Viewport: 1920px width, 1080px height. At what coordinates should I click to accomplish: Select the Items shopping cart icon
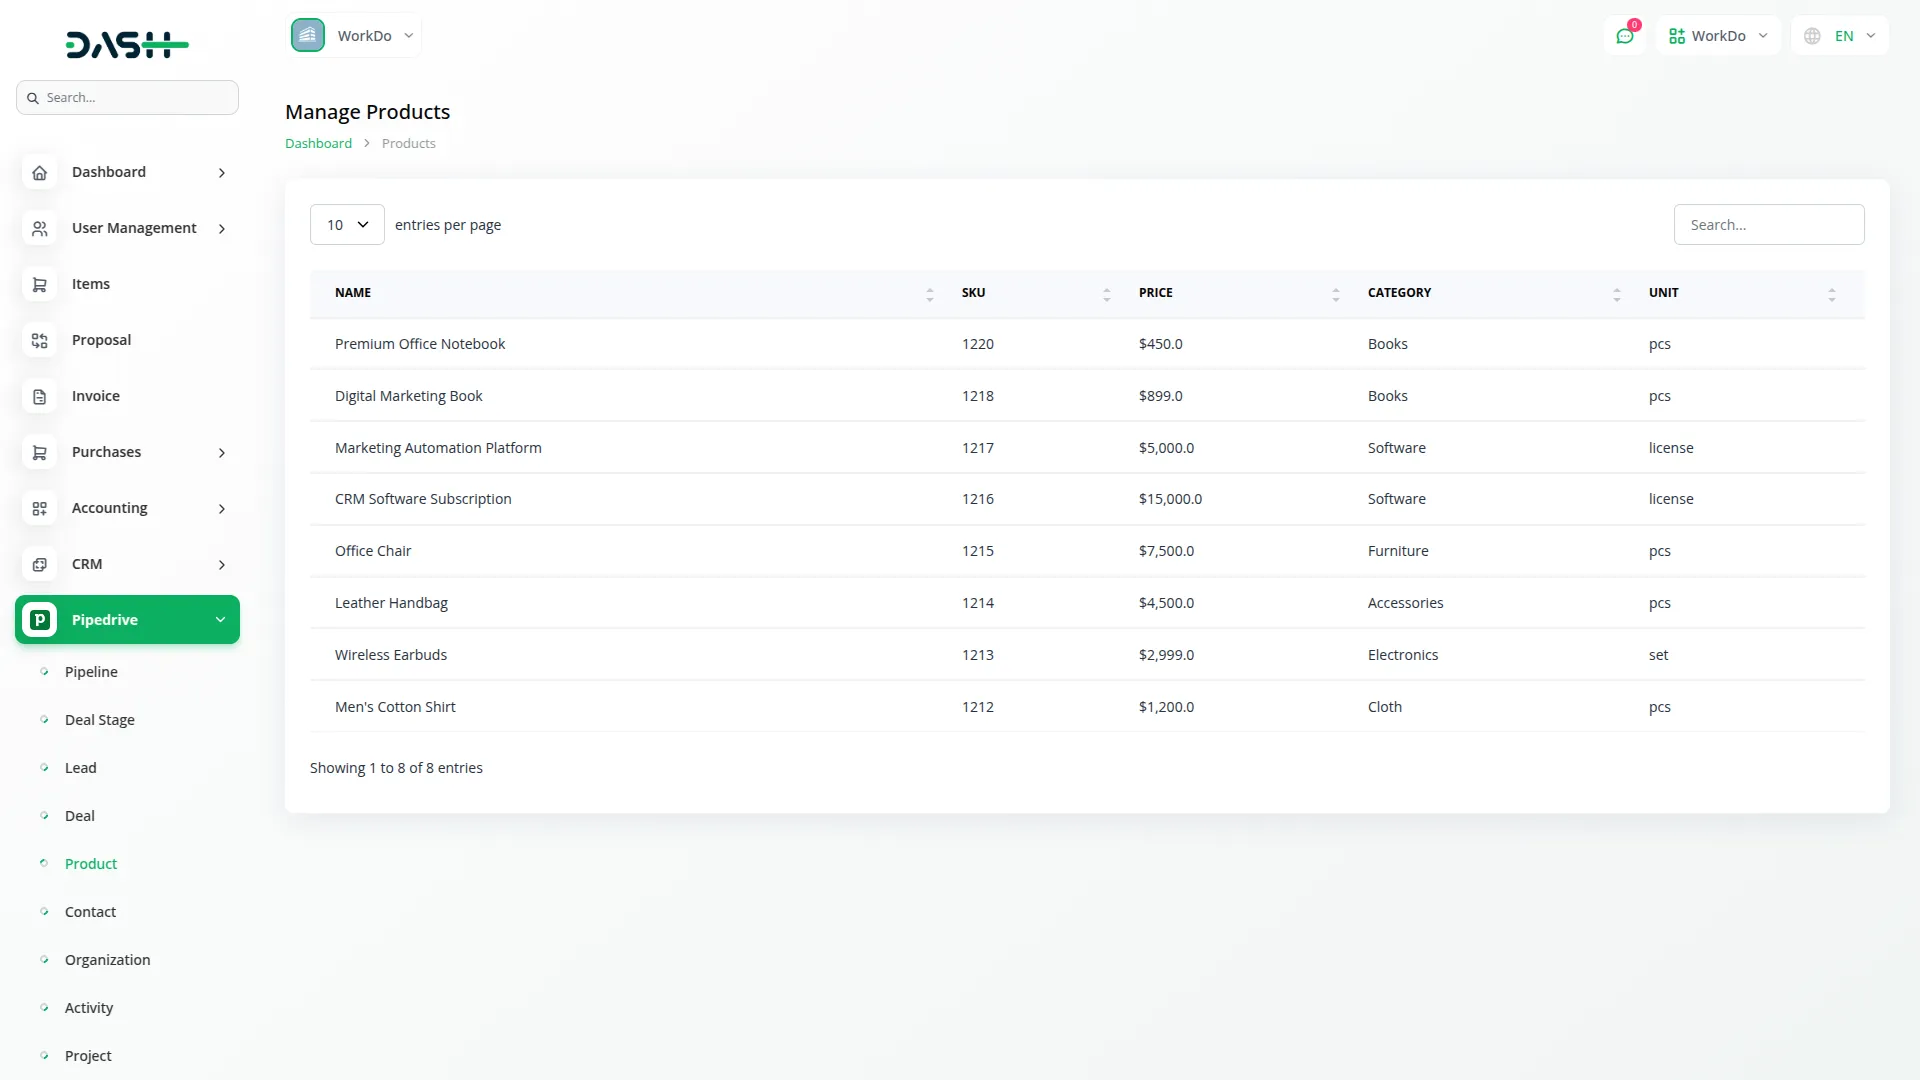point(39,284)
